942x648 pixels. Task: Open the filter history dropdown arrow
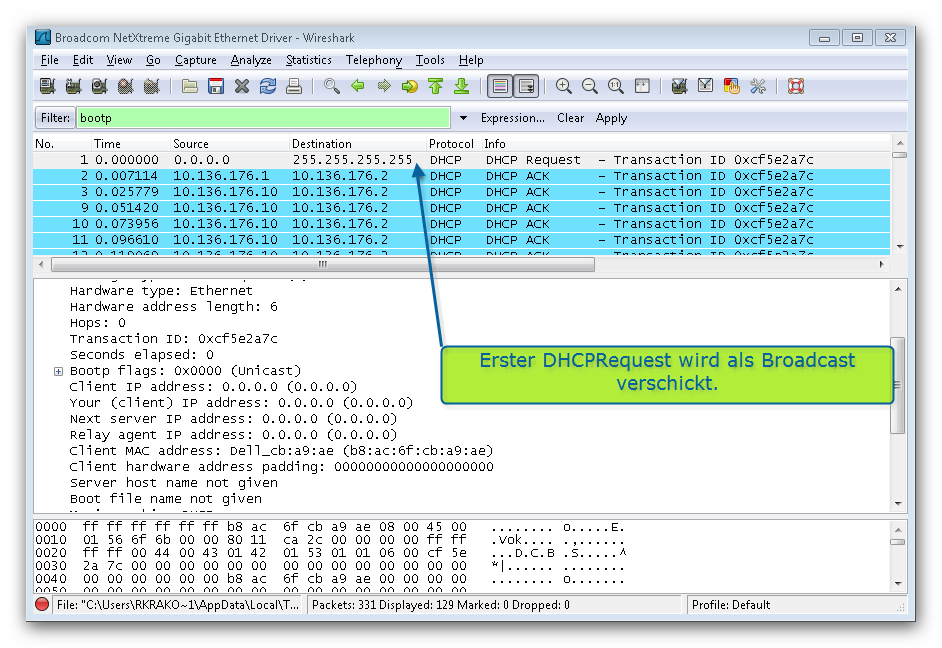pos(463,118)
